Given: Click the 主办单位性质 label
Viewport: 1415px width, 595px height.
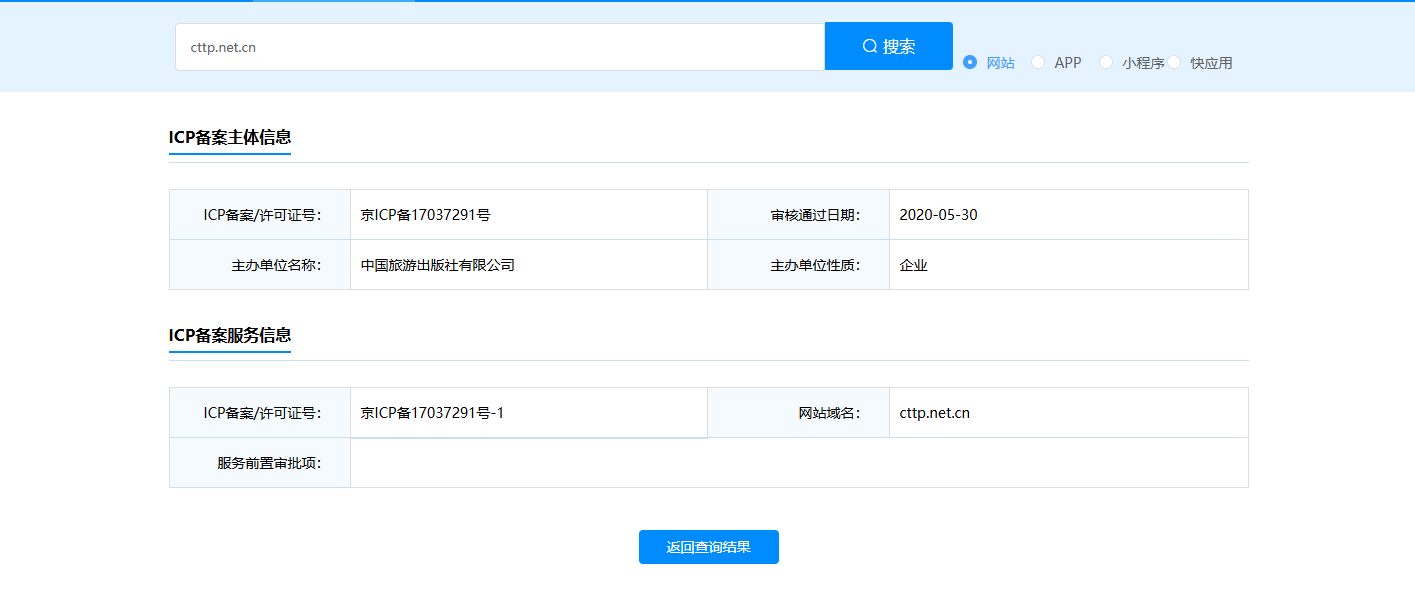Looking at the screenshot, I should coord(815,265).
